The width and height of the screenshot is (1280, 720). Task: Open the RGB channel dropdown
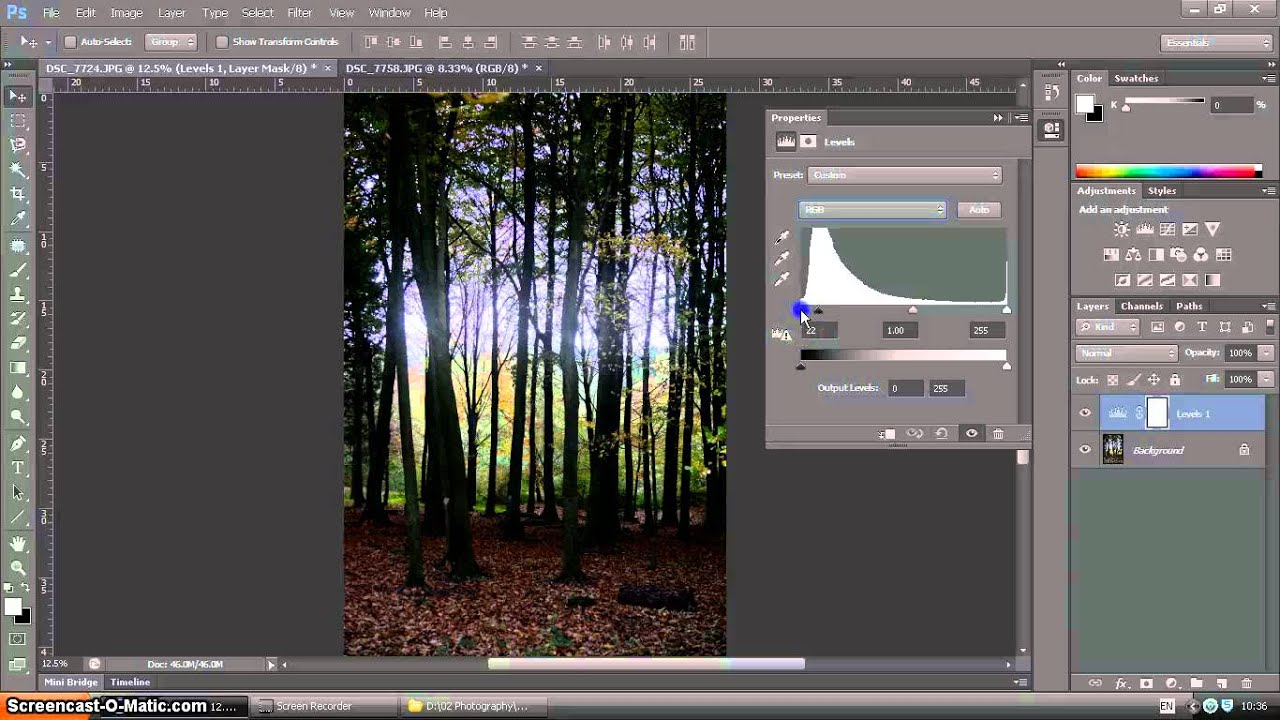coord(872,210)
